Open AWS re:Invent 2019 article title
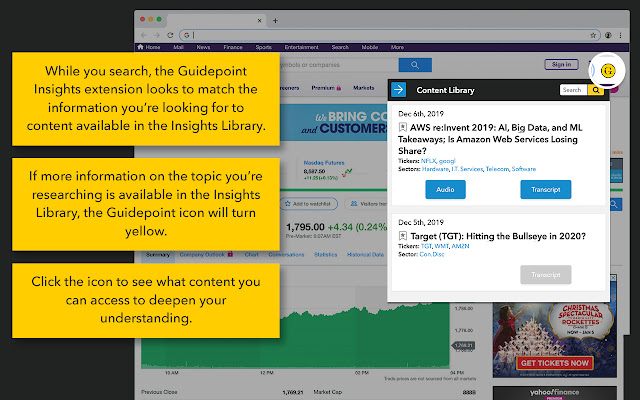Viewport: 640px width, 400px height. (x=490, y=139)
